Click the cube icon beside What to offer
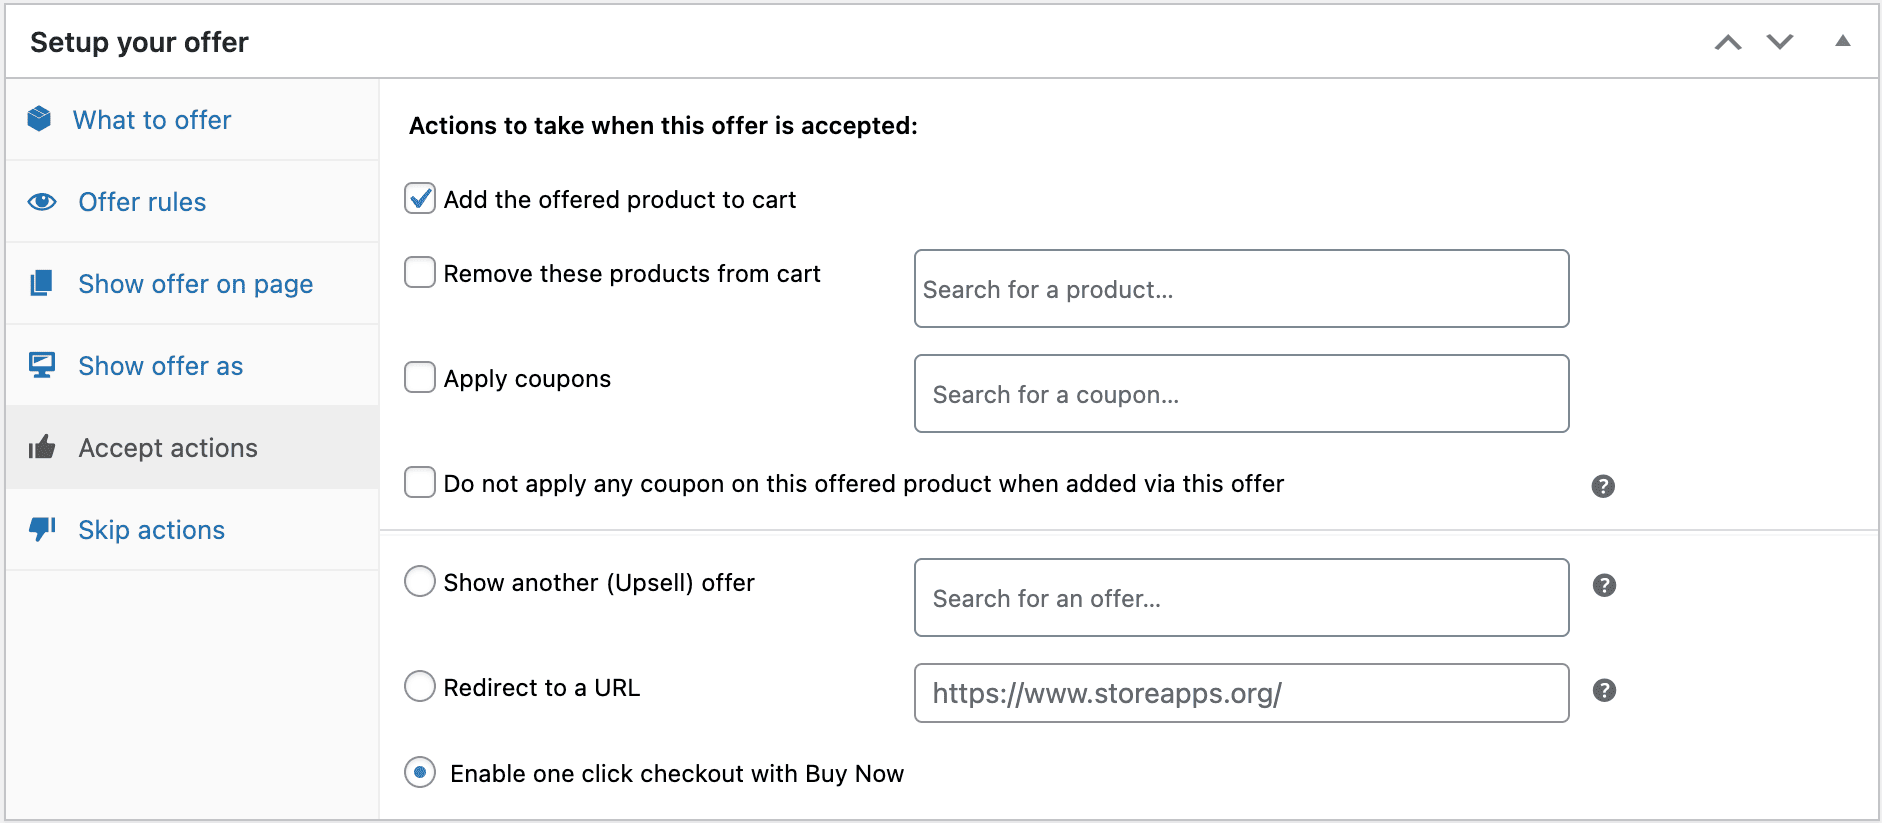This screenshot has width=1882, height=823. point(39,119)
